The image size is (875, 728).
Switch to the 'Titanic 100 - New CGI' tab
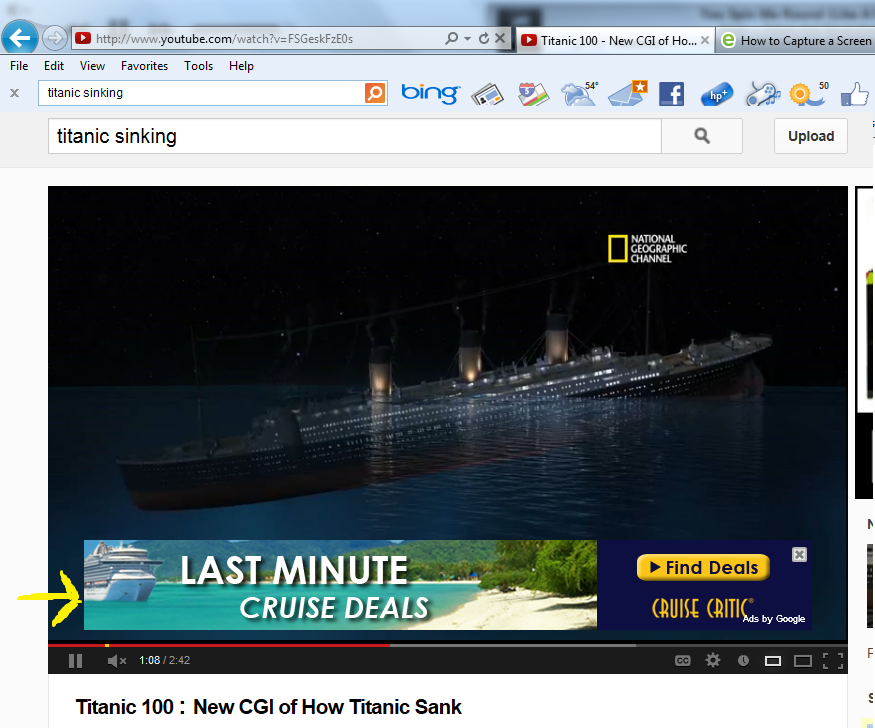click(615, 41)
